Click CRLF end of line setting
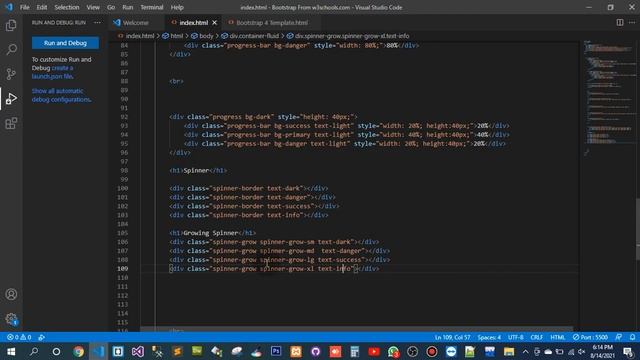The image size is (640, 360). coord(536,337)
